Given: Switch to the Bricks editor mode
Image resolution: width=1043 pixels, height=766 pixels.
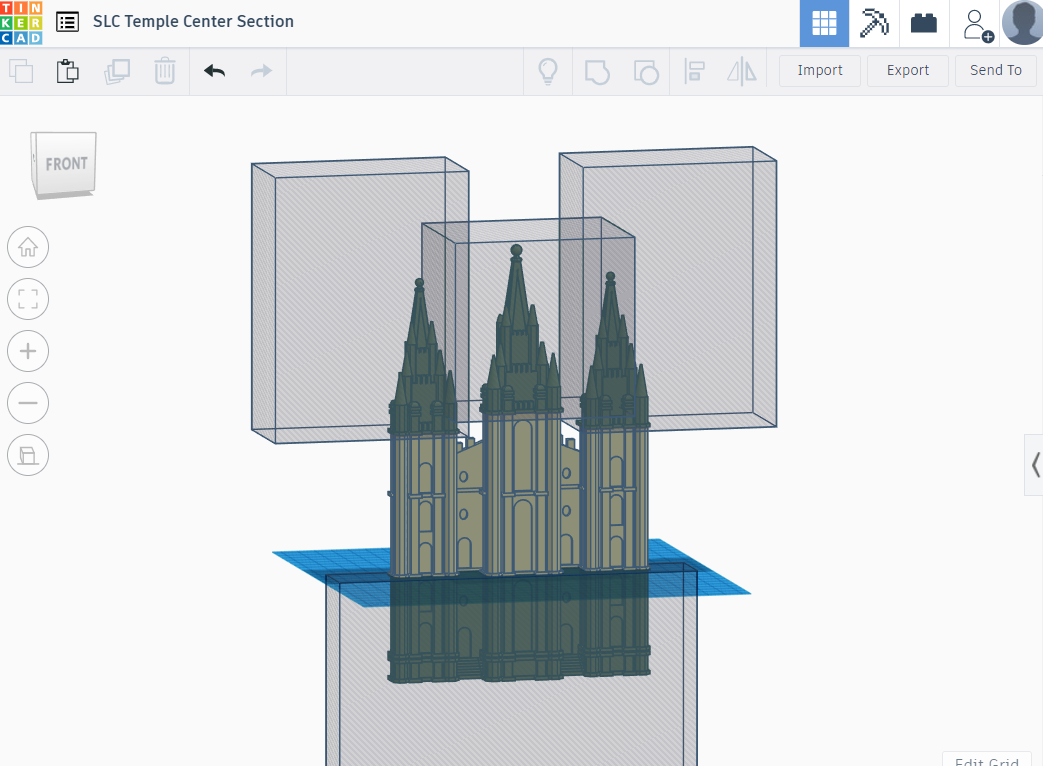Looking at the screenshot, I should pos(923,23).
